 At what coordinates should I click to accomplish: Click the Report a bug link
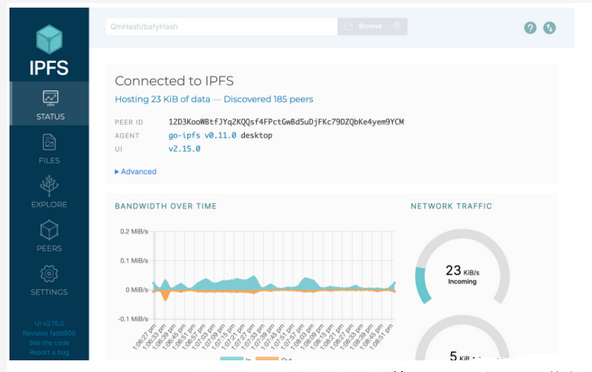[x=49, y=352]
